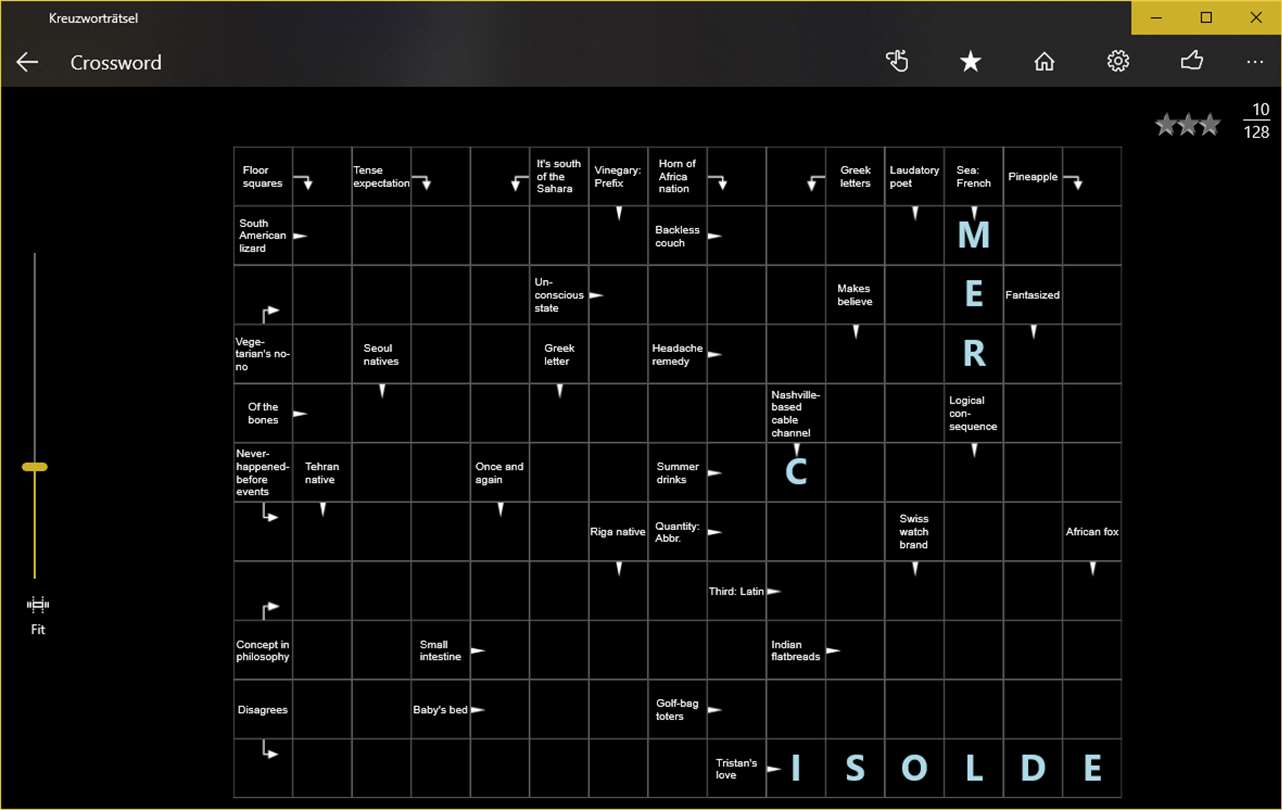Minimize the Kreuzworträtsel window
The image size is (1282, 810).
[x=1157, y=18]
